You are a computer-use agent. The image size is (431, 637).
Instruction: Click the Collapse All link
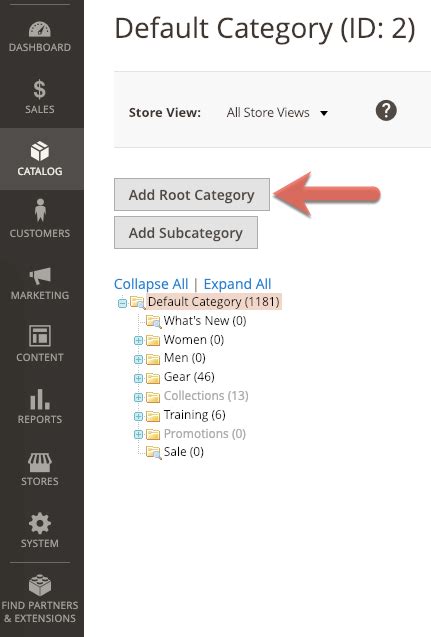(x=151, y=284)
